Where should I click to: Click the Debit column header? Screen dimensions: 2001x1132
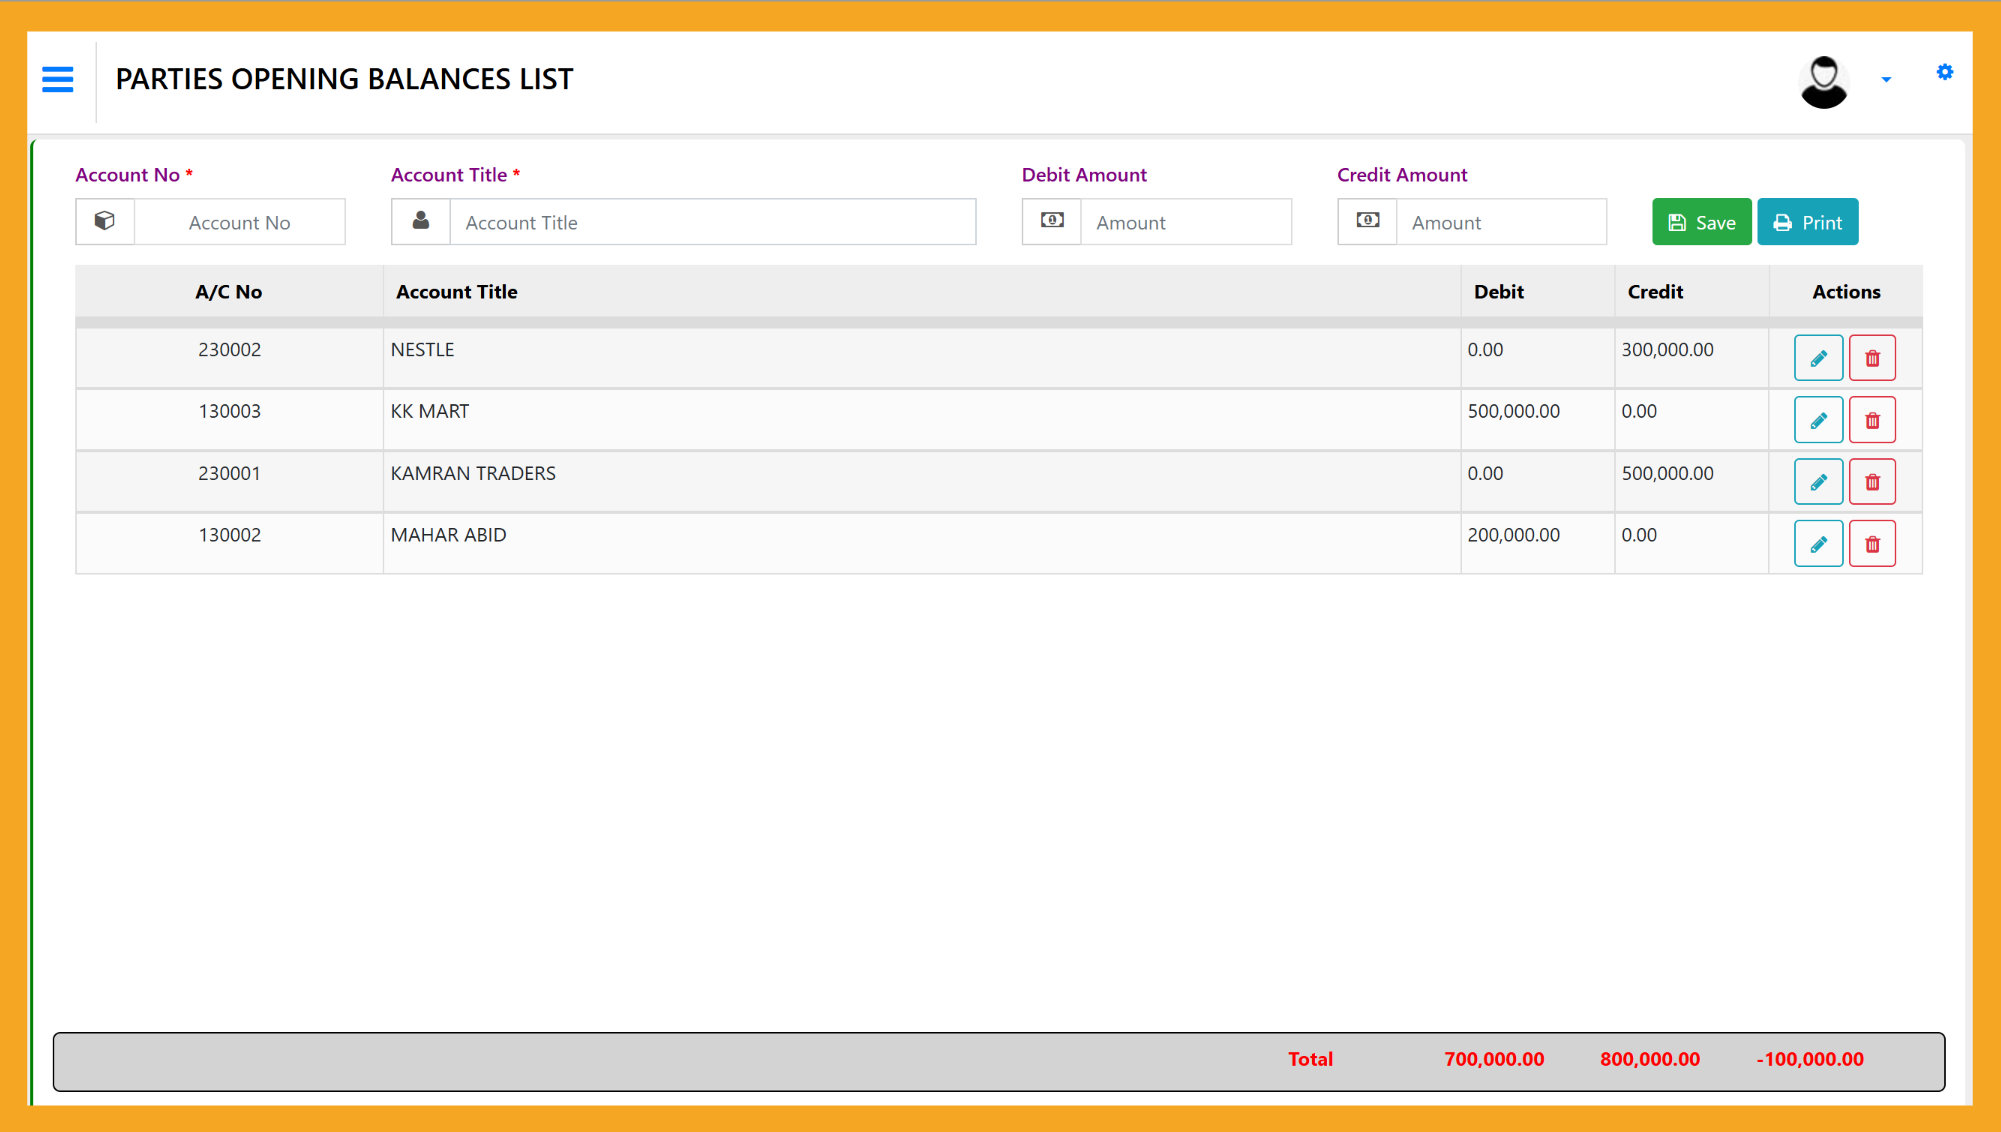click(x=1498, y=292)
